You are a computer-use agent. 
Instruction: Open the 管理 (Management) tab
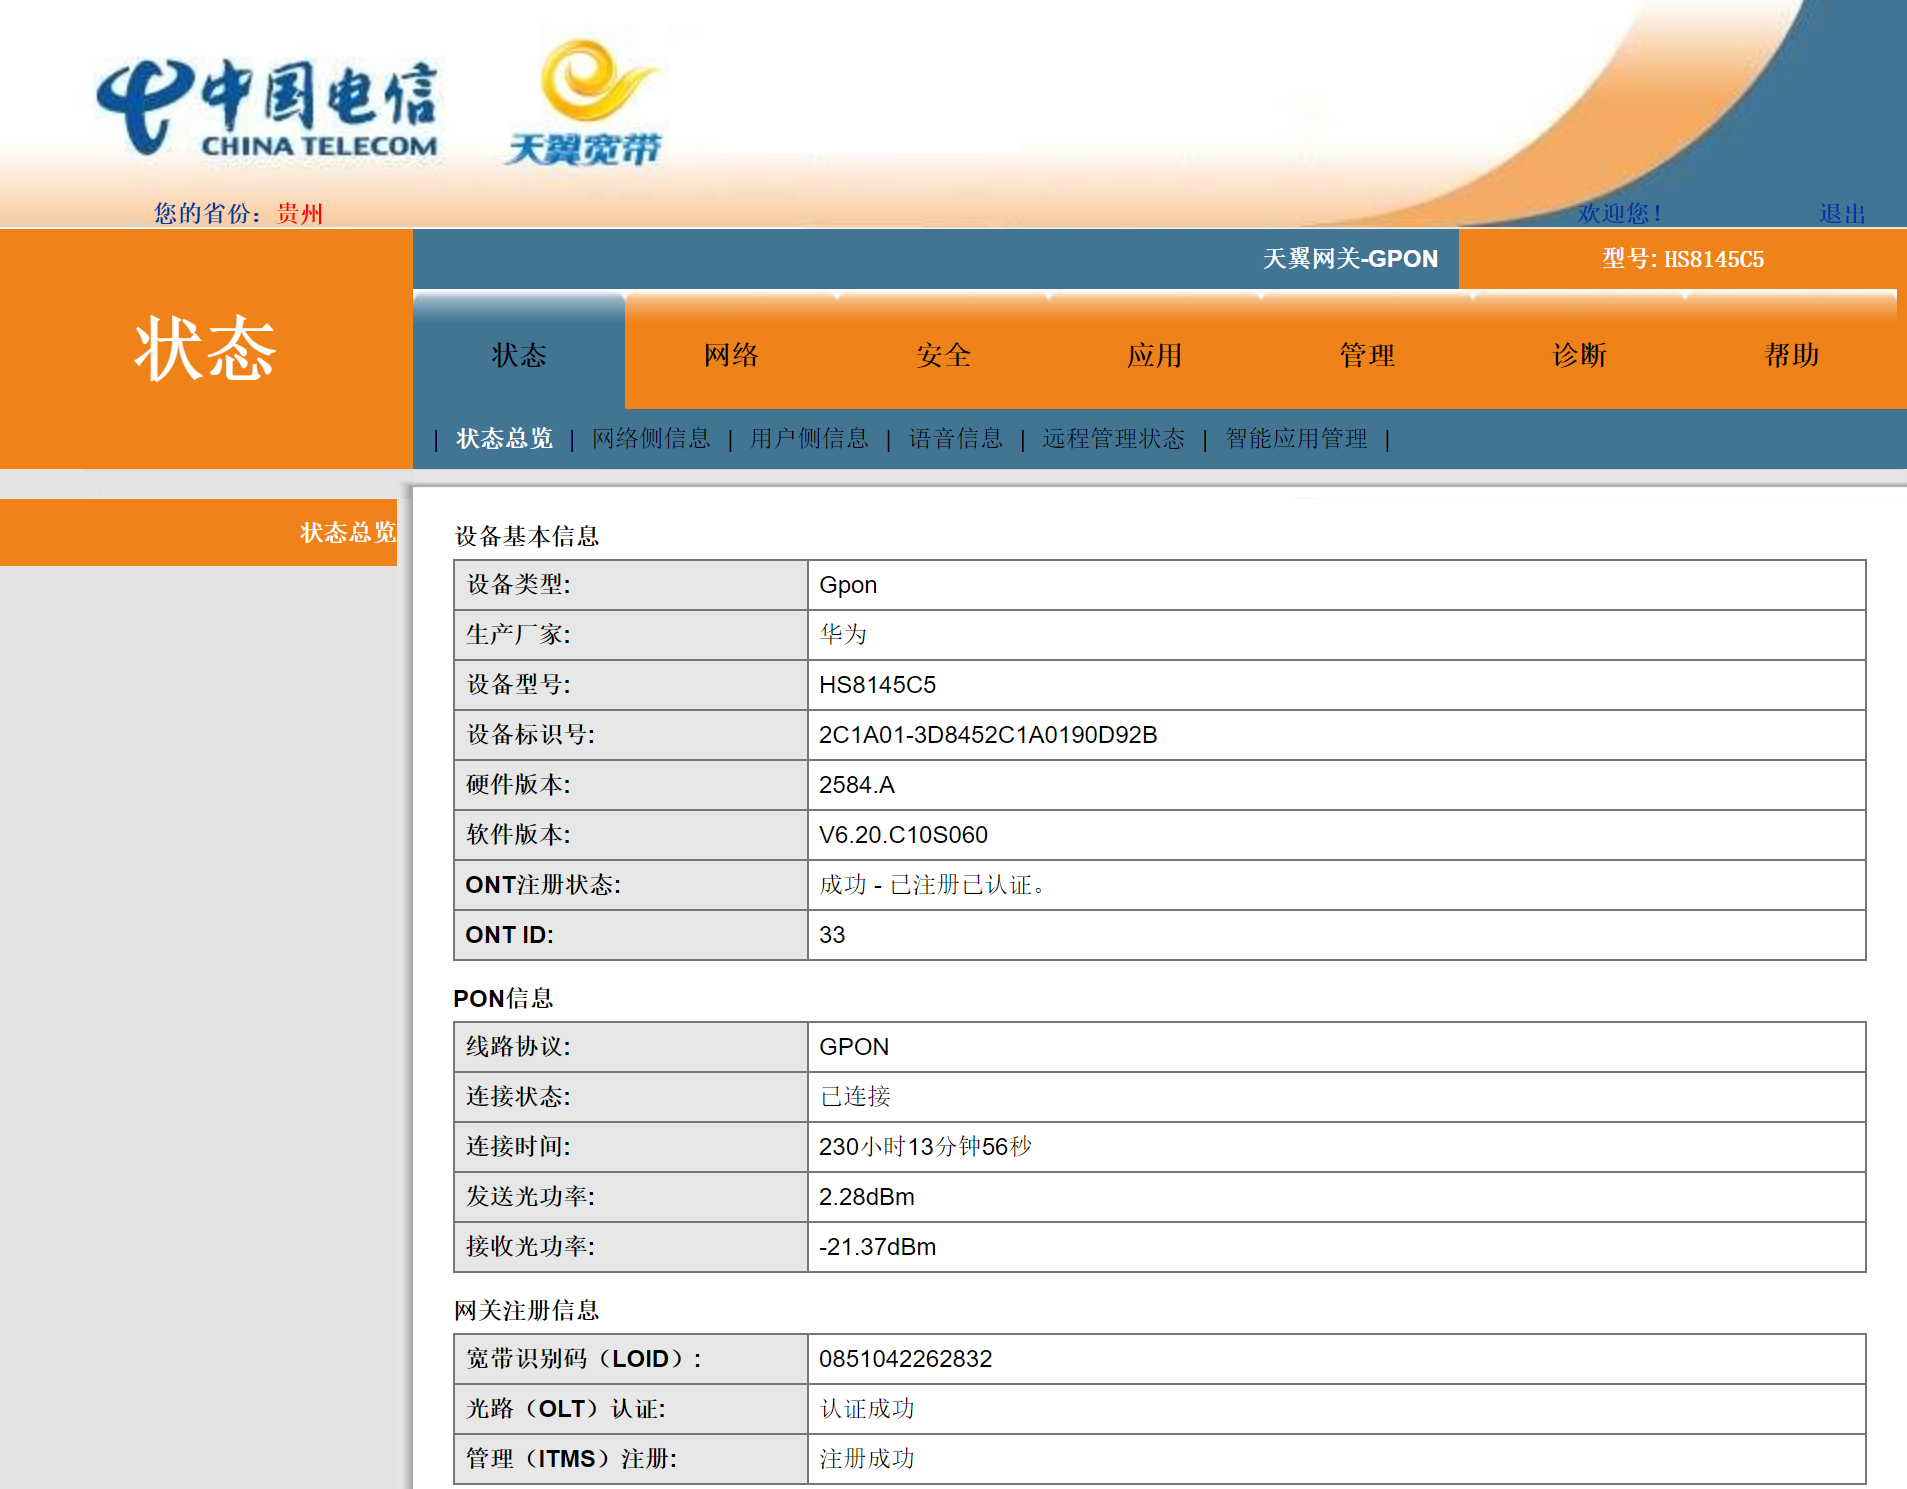pyautogui.click(x=1366, y=354)
